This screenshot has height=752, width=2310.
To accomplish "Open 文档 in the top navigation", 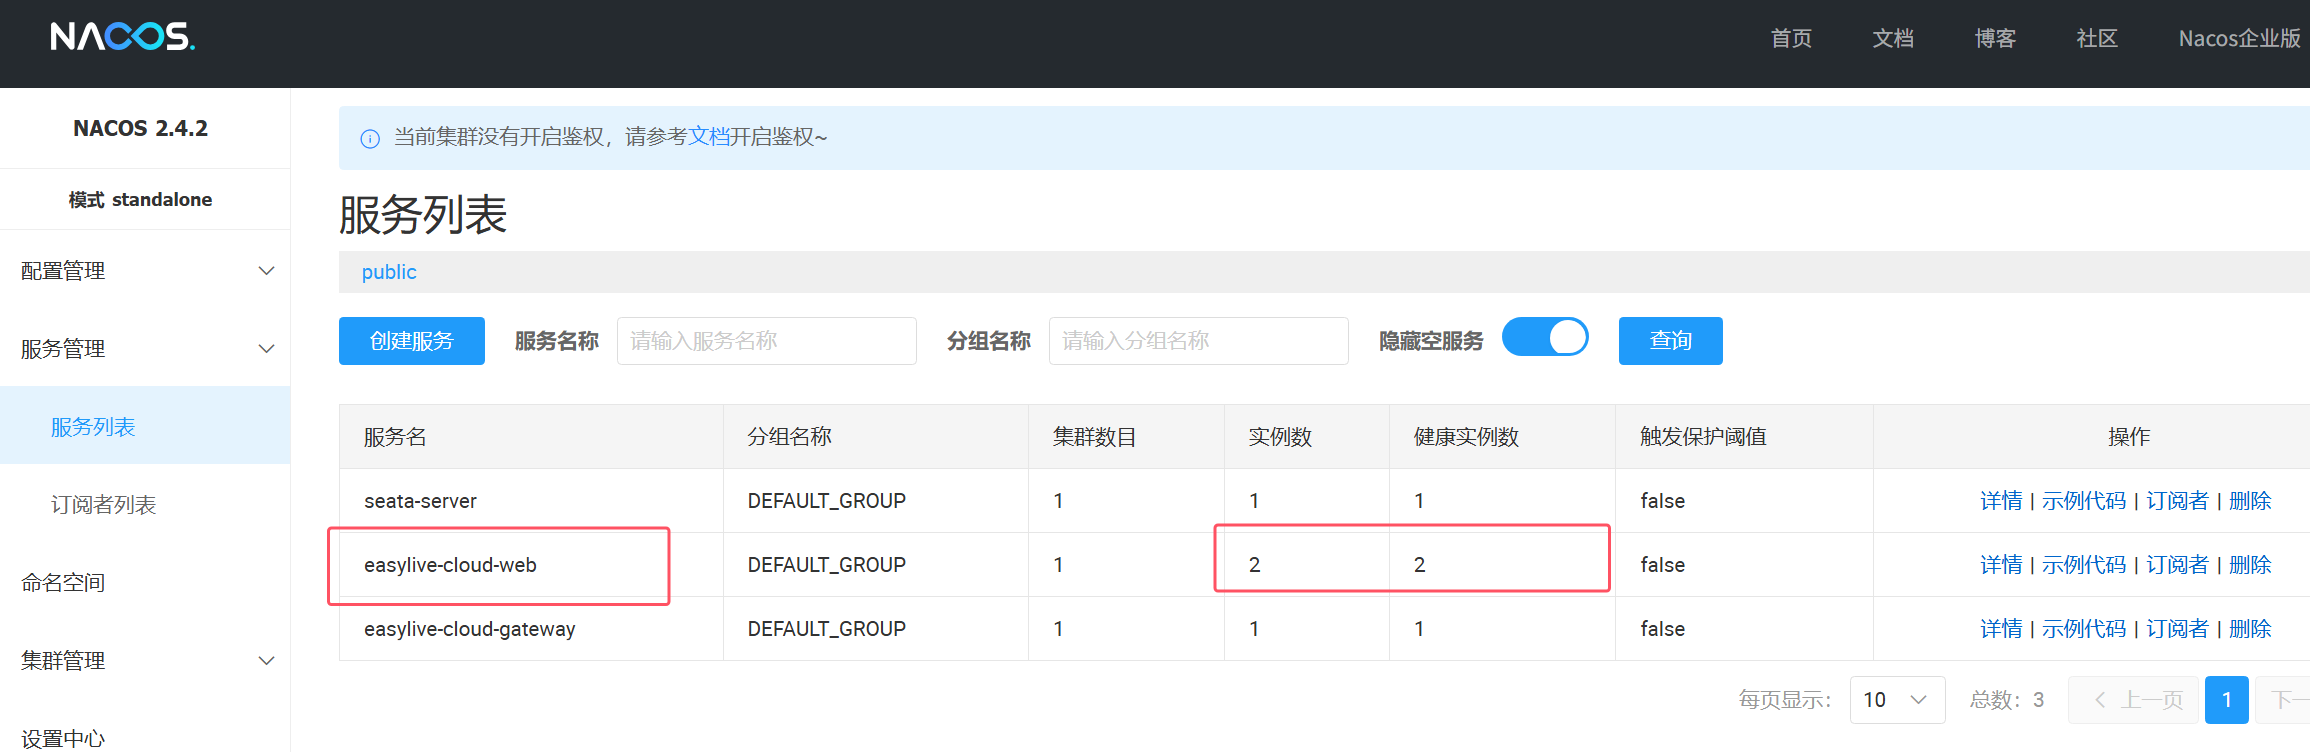I will pos(1893,38).
